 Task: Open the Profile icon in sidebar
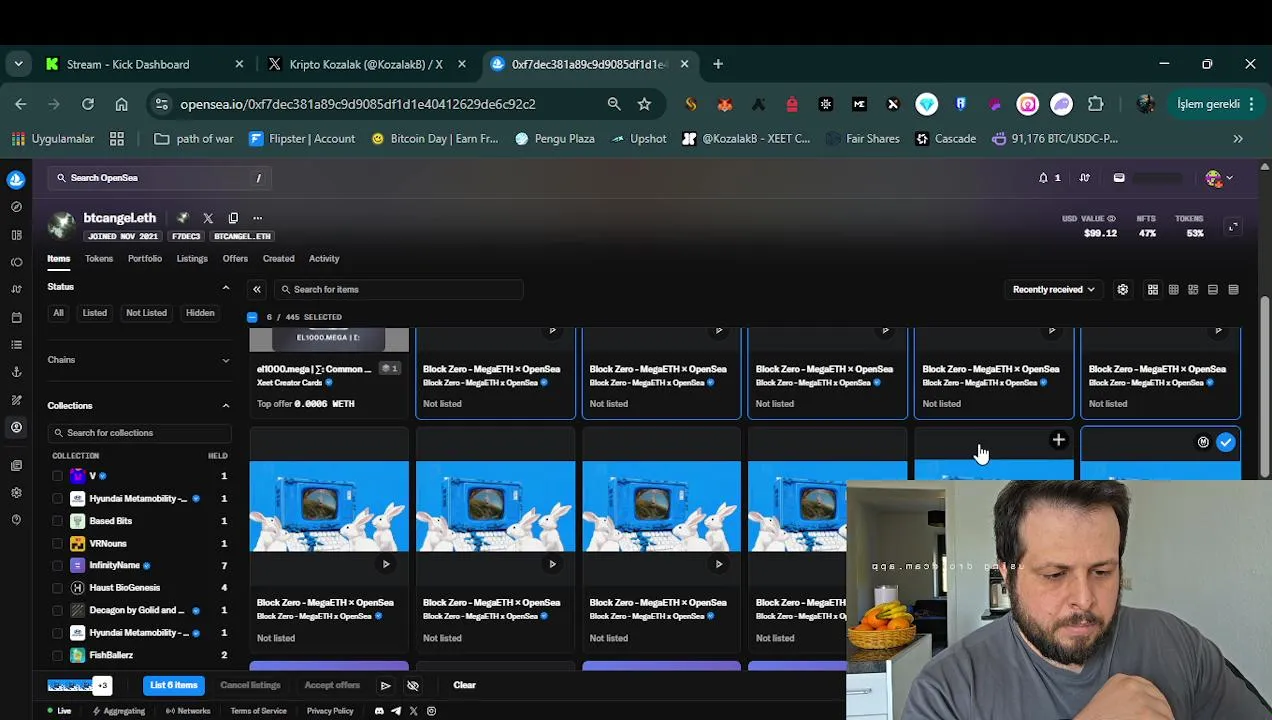click(x=16, y=427)
